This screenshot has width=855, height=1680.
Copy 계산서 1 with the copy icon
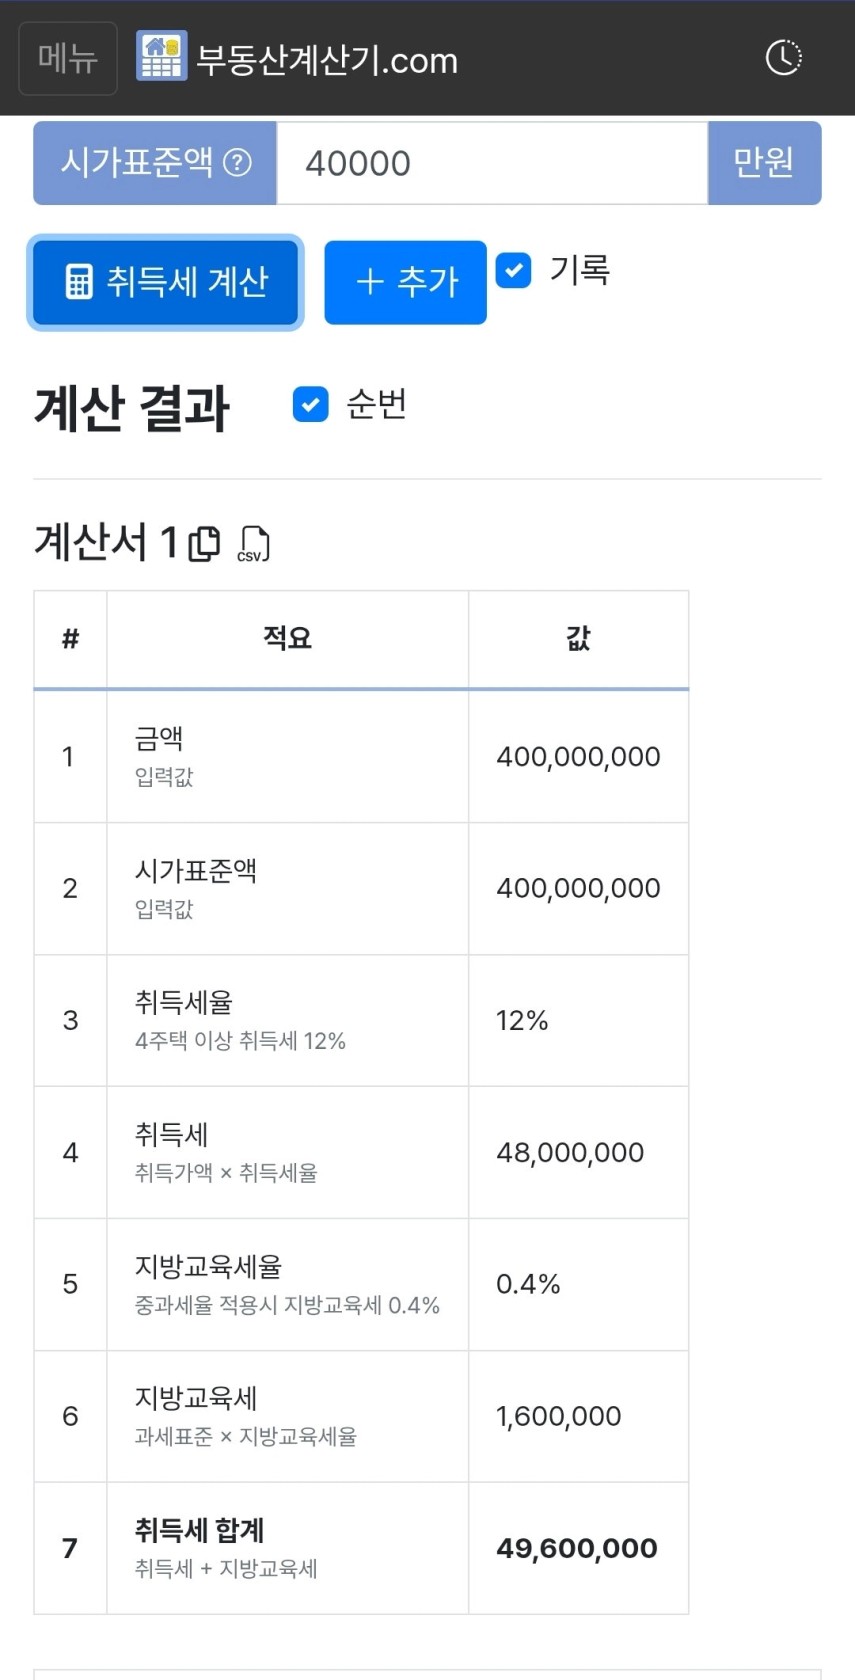coord(205,543)
